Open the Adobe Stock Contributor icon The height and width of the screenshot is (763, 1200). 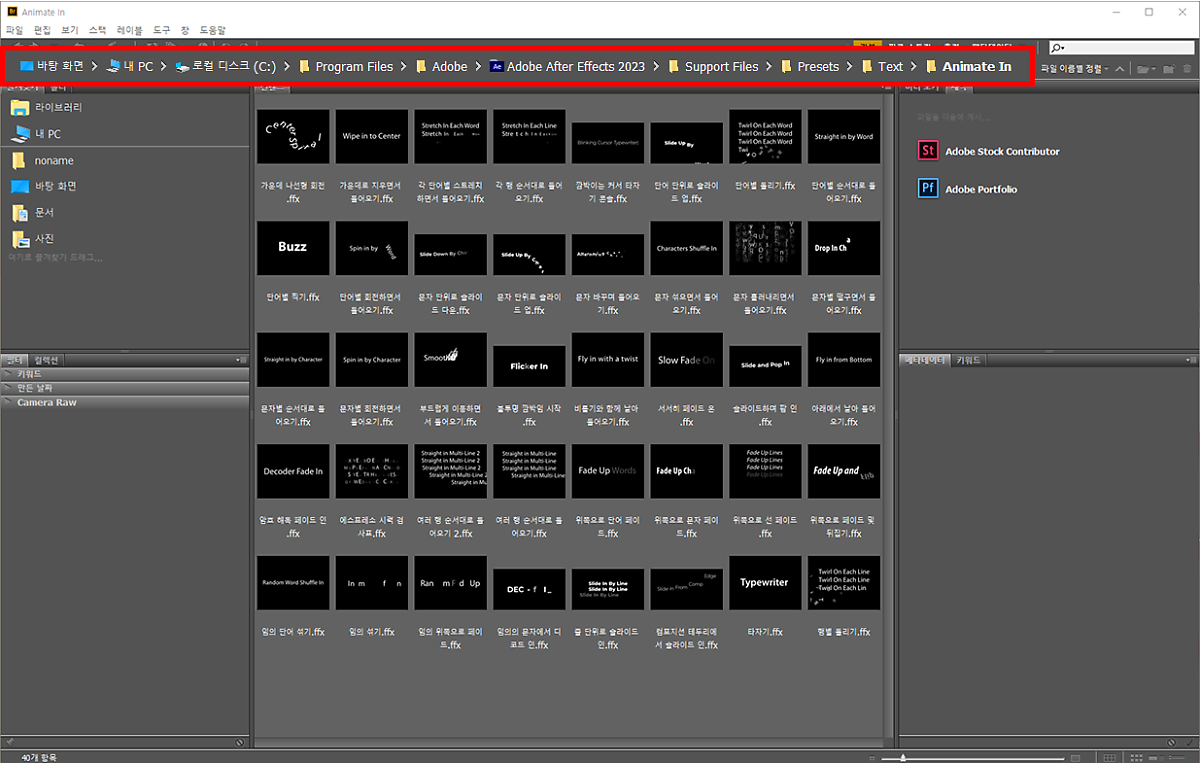click(927, 151)
